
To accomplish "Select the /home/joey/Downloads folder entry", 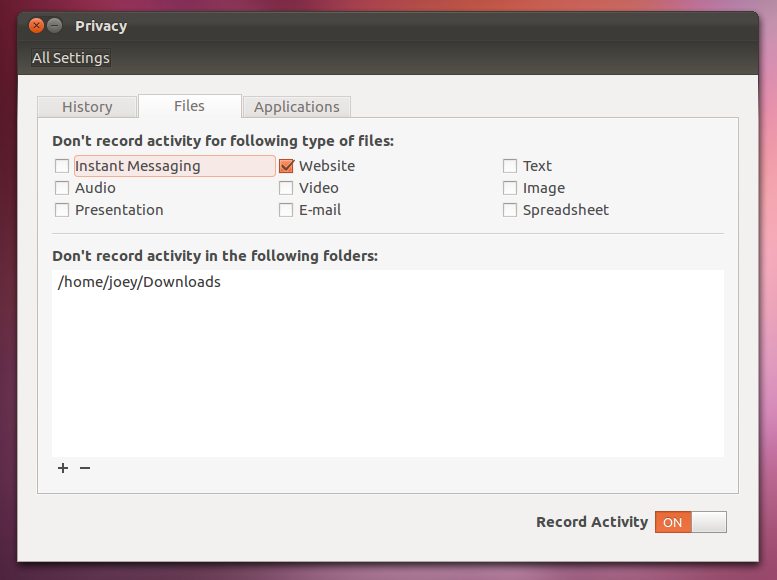I will [x=139, y=282].
